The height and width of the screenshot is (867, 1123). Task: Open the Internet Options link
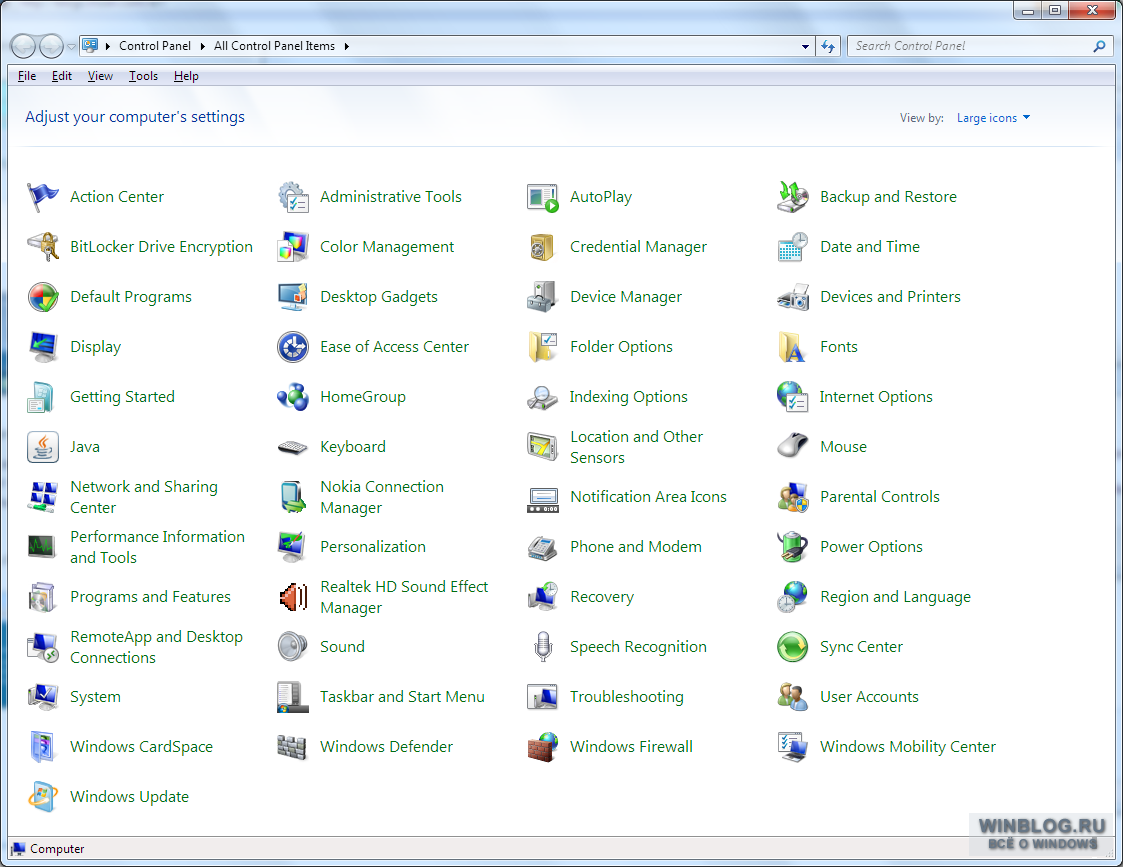tap(876, 397)
